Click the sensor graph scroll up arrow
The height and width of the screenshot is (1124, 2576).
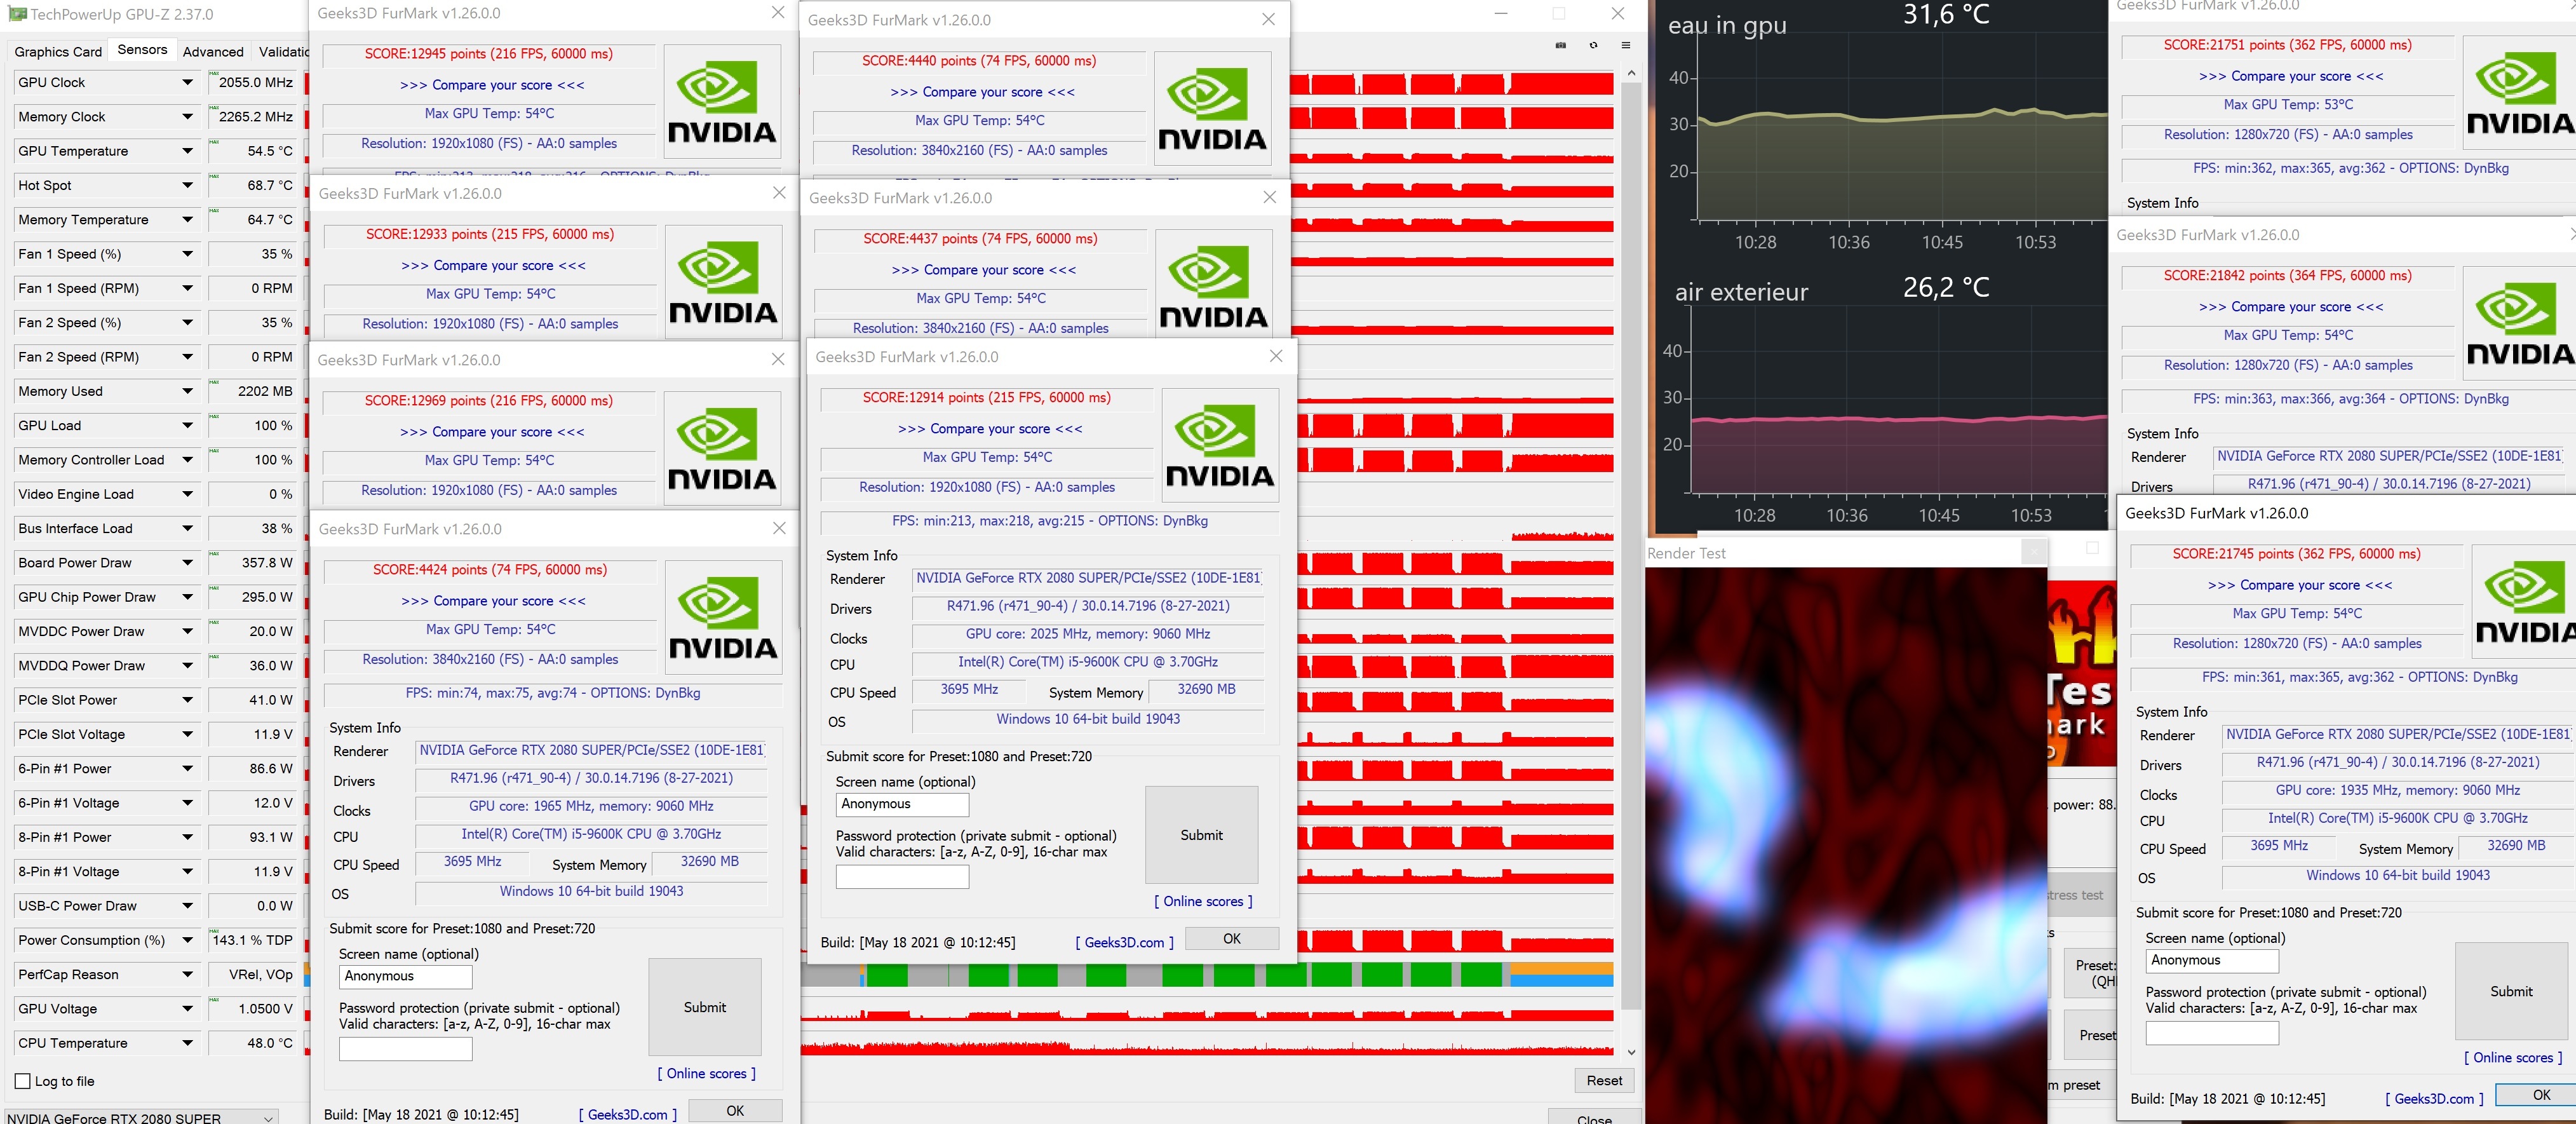(1631, 73)
